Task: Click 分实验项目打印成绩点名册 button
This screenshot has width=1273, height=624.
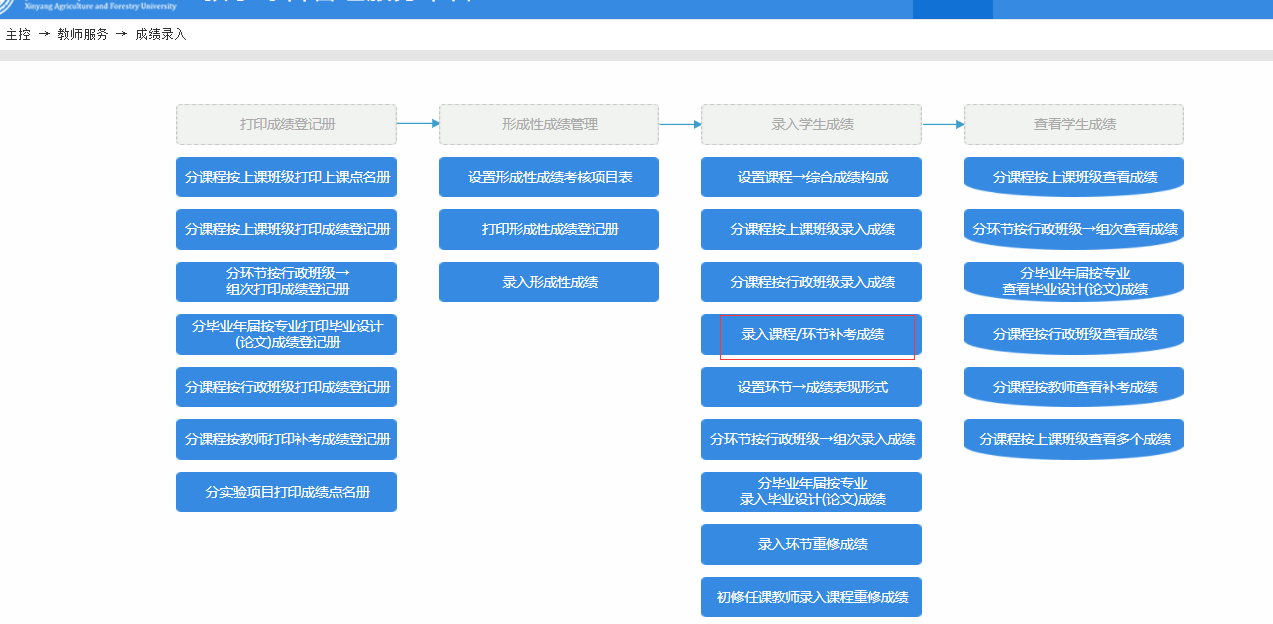Action: [x=286, y=492]
